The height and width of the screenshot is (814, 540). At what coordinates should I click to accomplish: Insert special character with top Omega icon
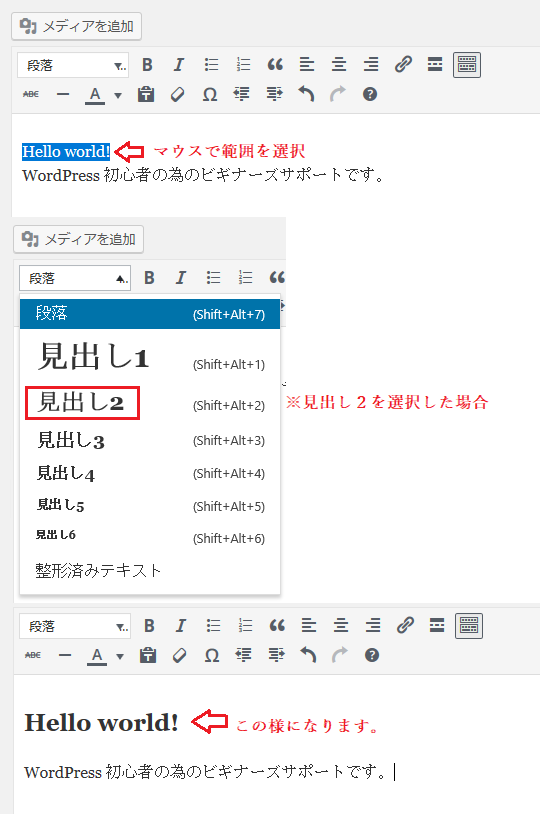coord(210,94)
